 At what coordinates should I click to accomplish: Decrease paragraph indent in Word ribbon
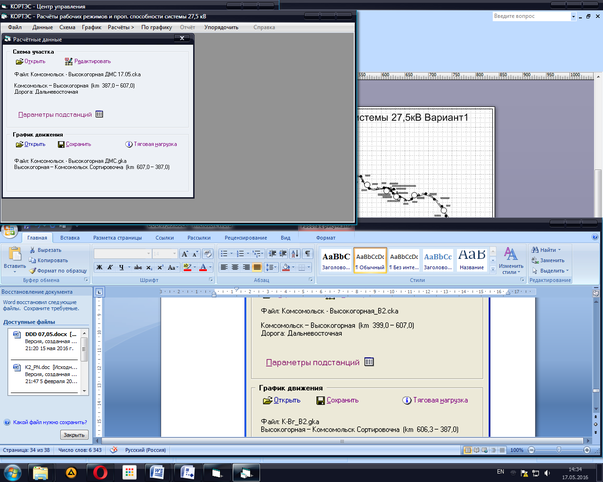(x=272, y=254)
